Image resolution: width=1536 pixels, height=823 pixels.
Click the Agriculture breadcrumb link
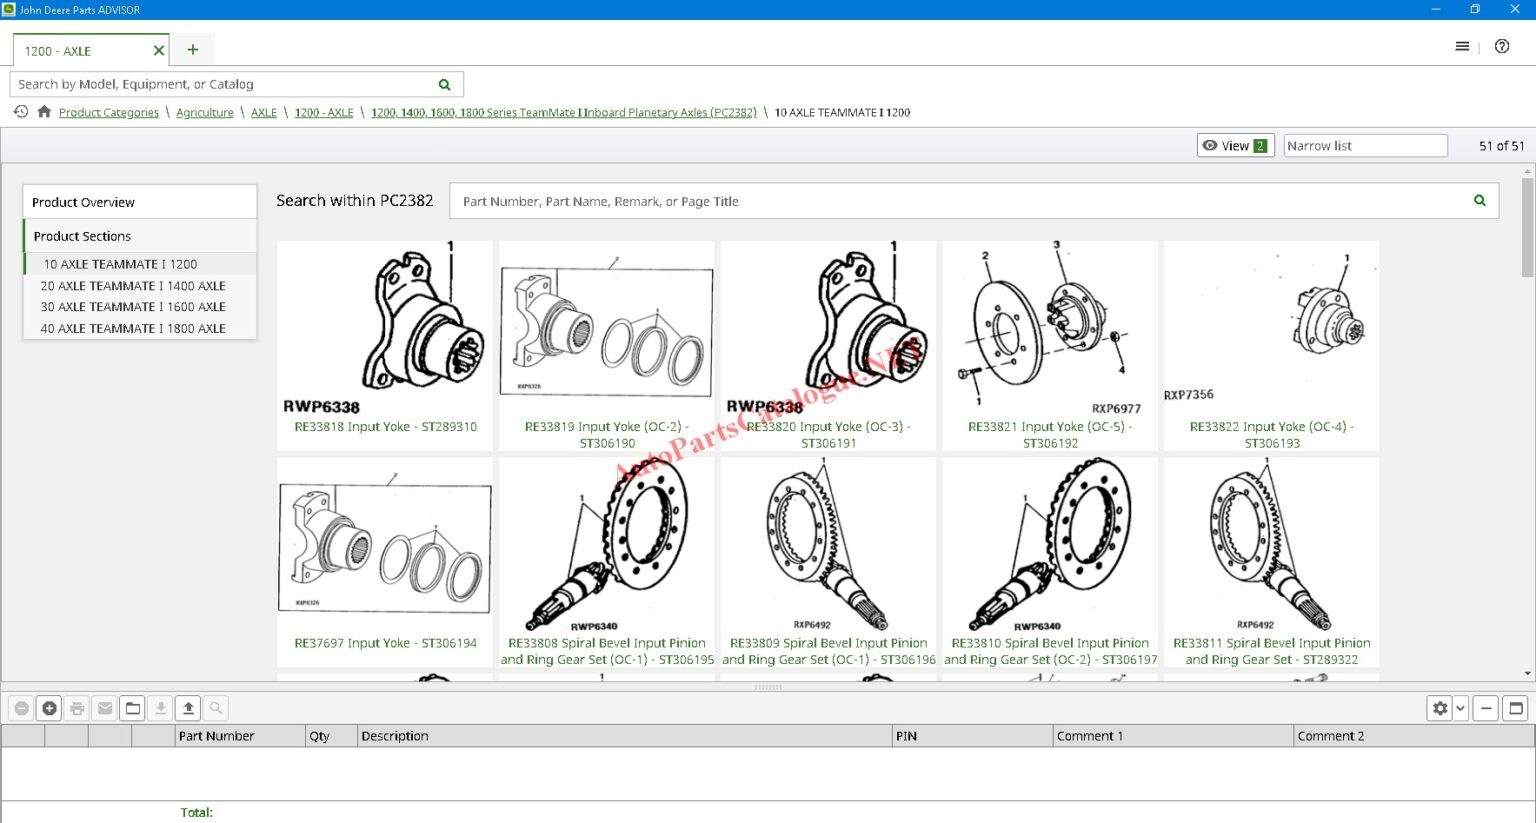[x=205, y=113]
